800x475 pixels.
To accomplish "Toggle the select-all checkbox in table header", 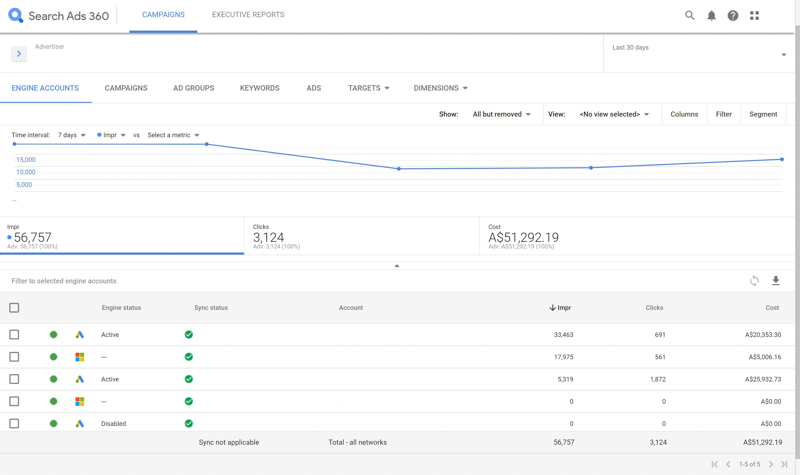I will pyautogui.click(x=14, y=308).
